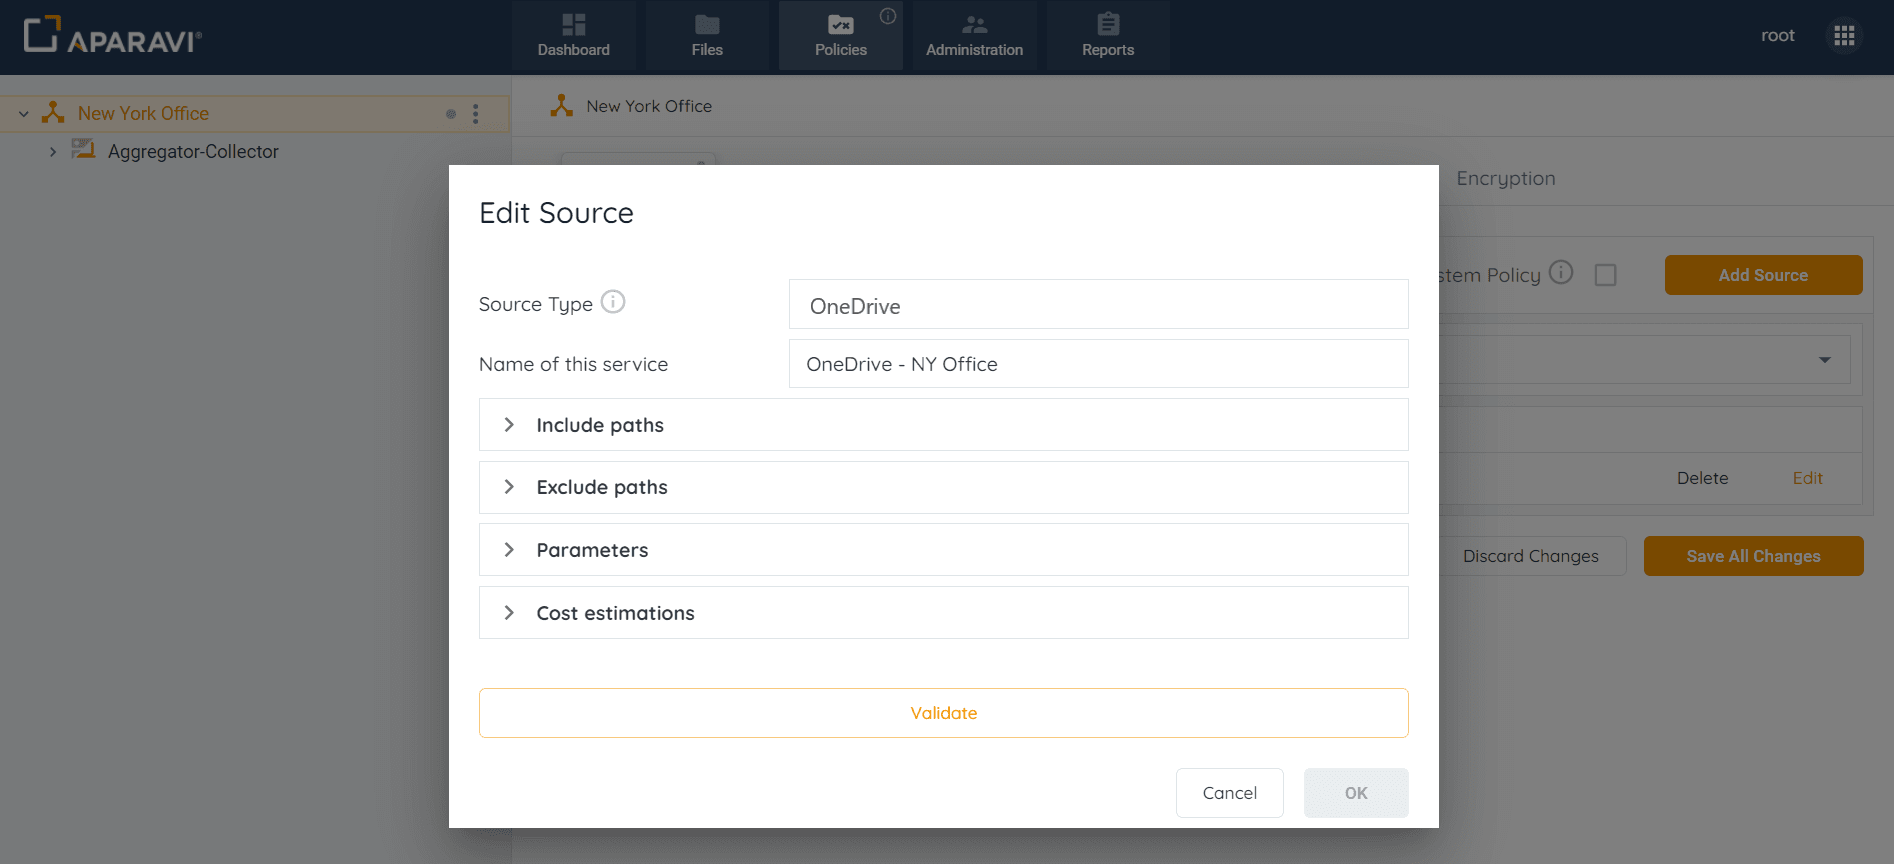Open the New York Office three-dot menu
Viewport: 1894px width, 864px height.
(476, 114)
